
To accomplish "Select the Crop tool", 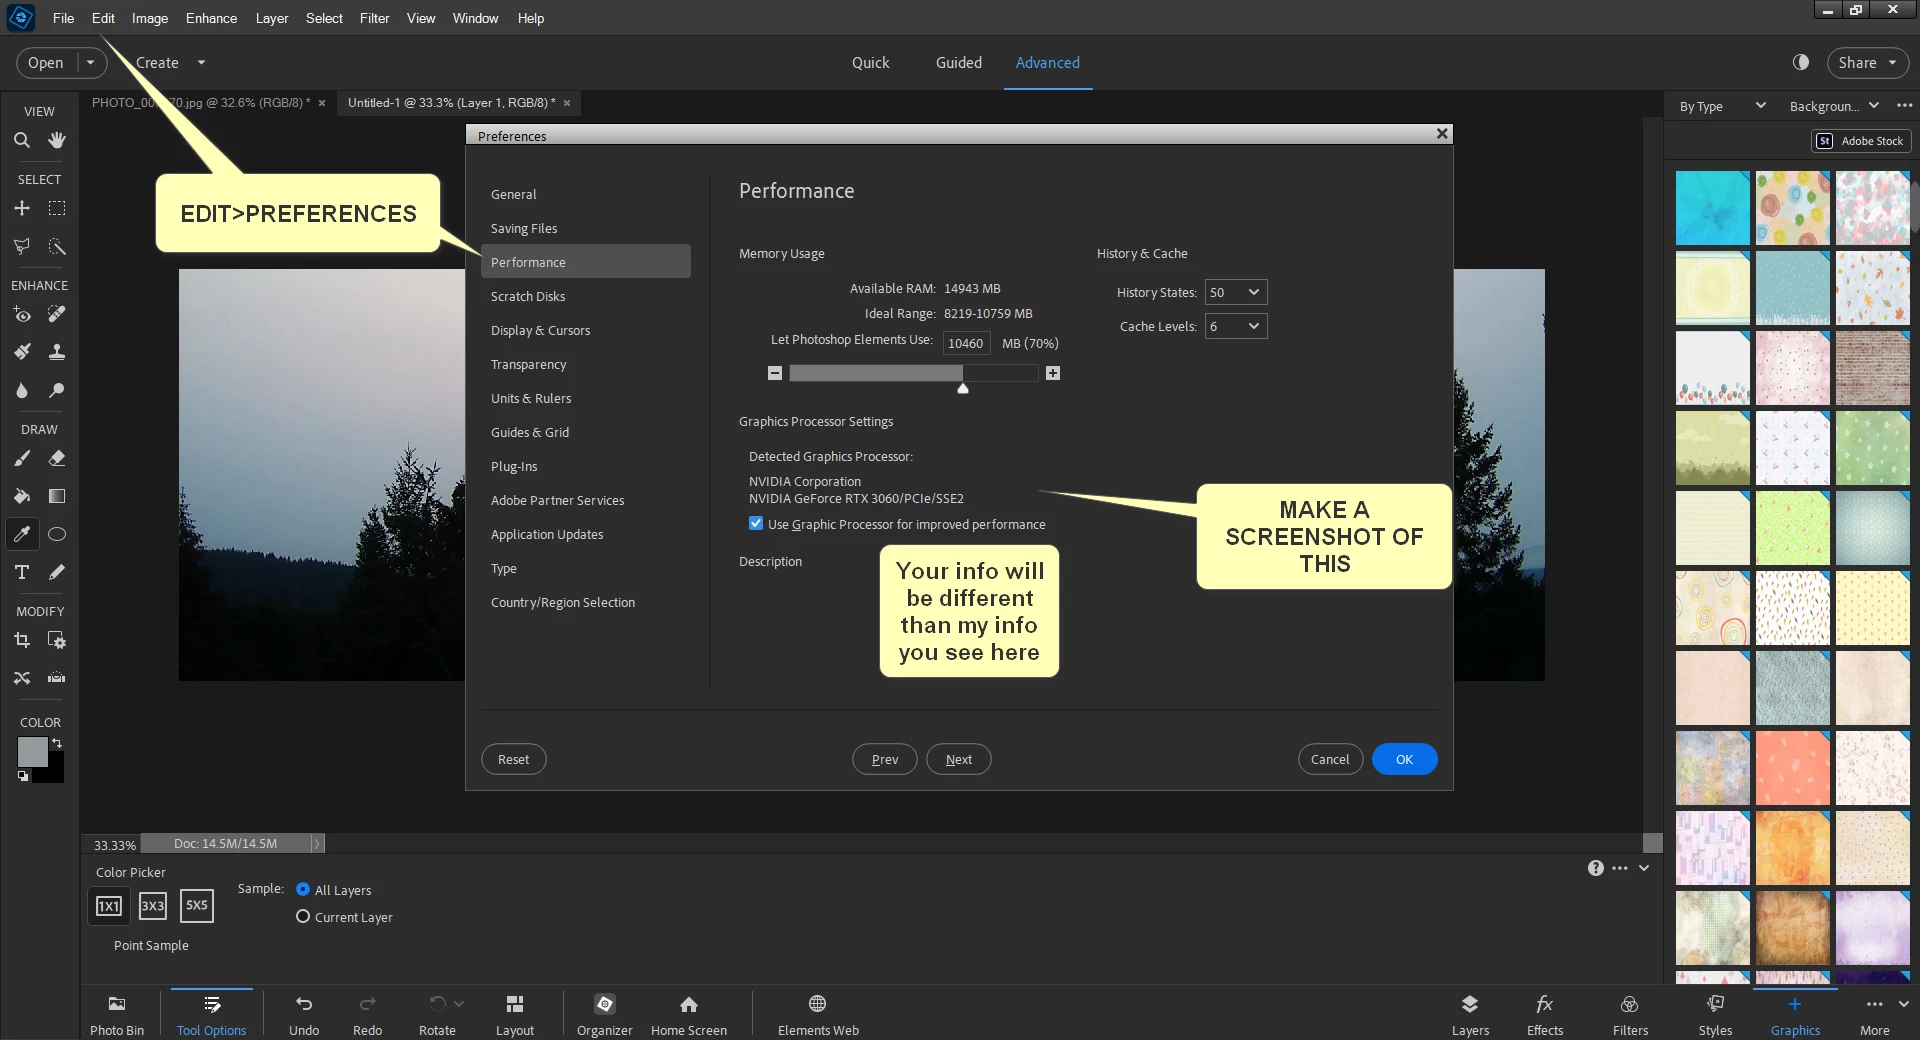I will (x=21, y=640).
